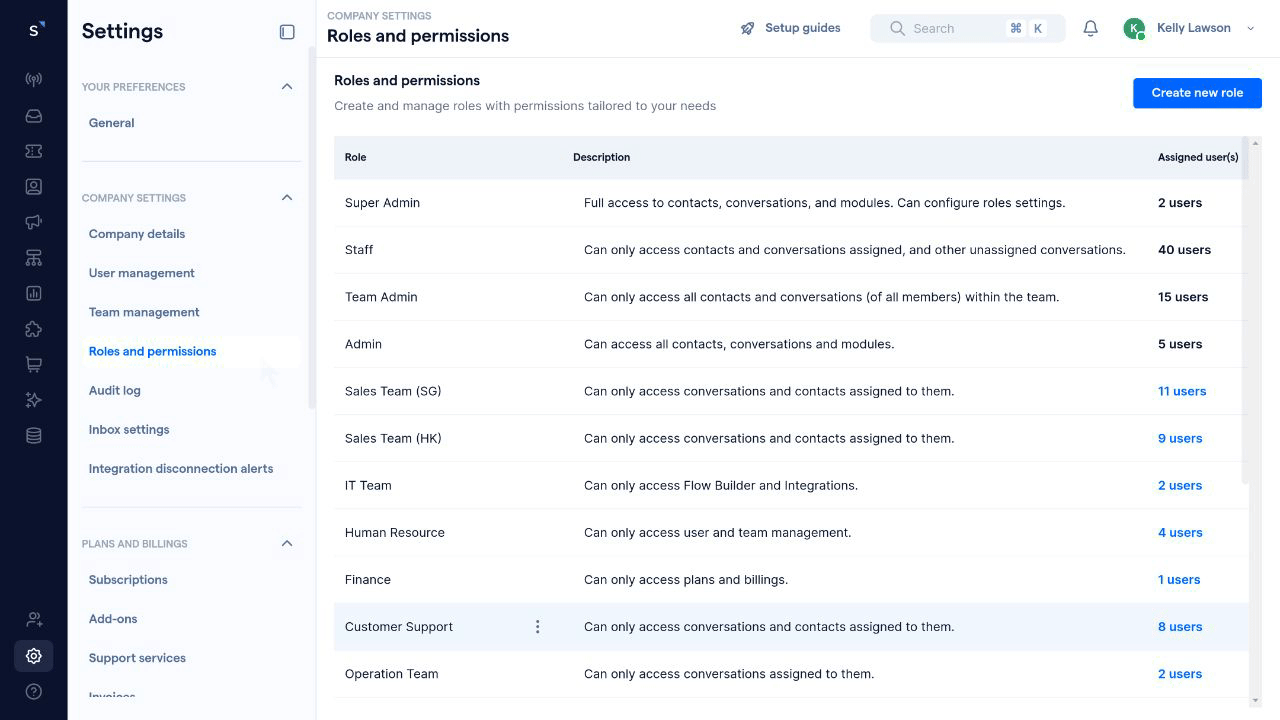Click the campaigns megaphone icon
Image resolution: width=1280 pixels, height=720 pixels.
[x=33, y=221]
